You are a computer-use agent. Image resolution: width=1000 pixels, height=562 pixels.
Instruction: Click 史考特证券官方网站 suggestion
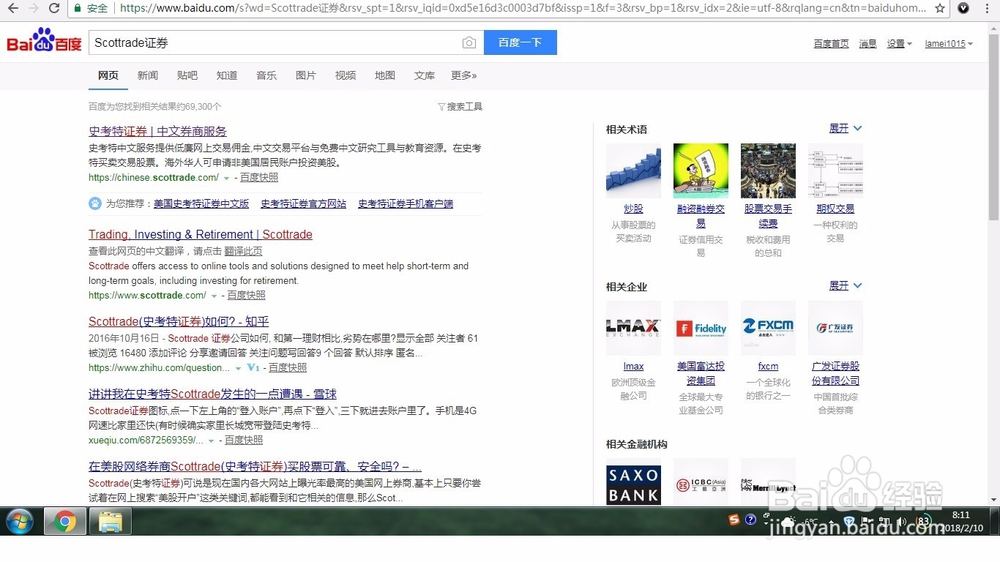click(x=303, y=204)
